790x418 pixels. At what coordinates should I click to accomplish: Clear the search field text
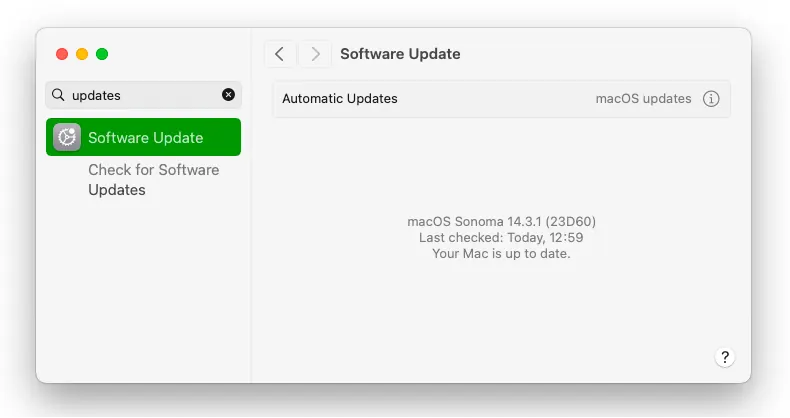[228, 95]
